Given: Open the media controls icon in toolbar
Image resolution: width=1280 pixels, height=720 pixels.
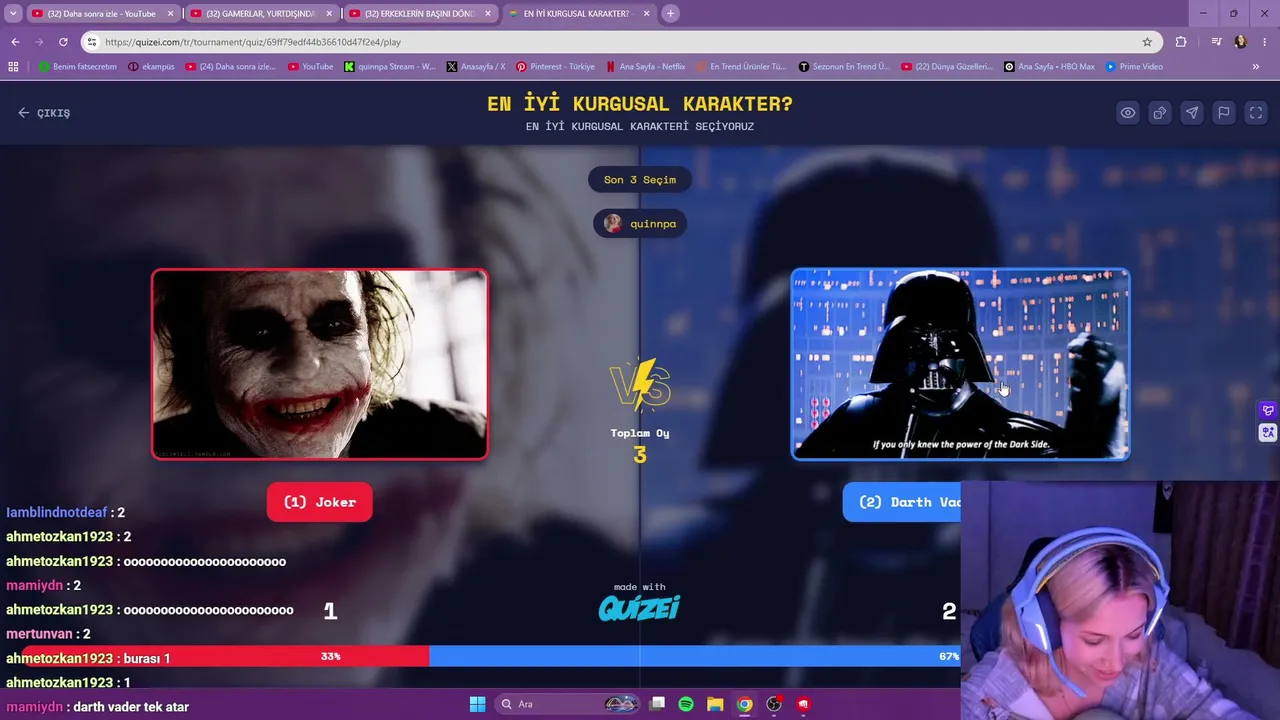Looking at the screenshot, I should point(1216,42).
